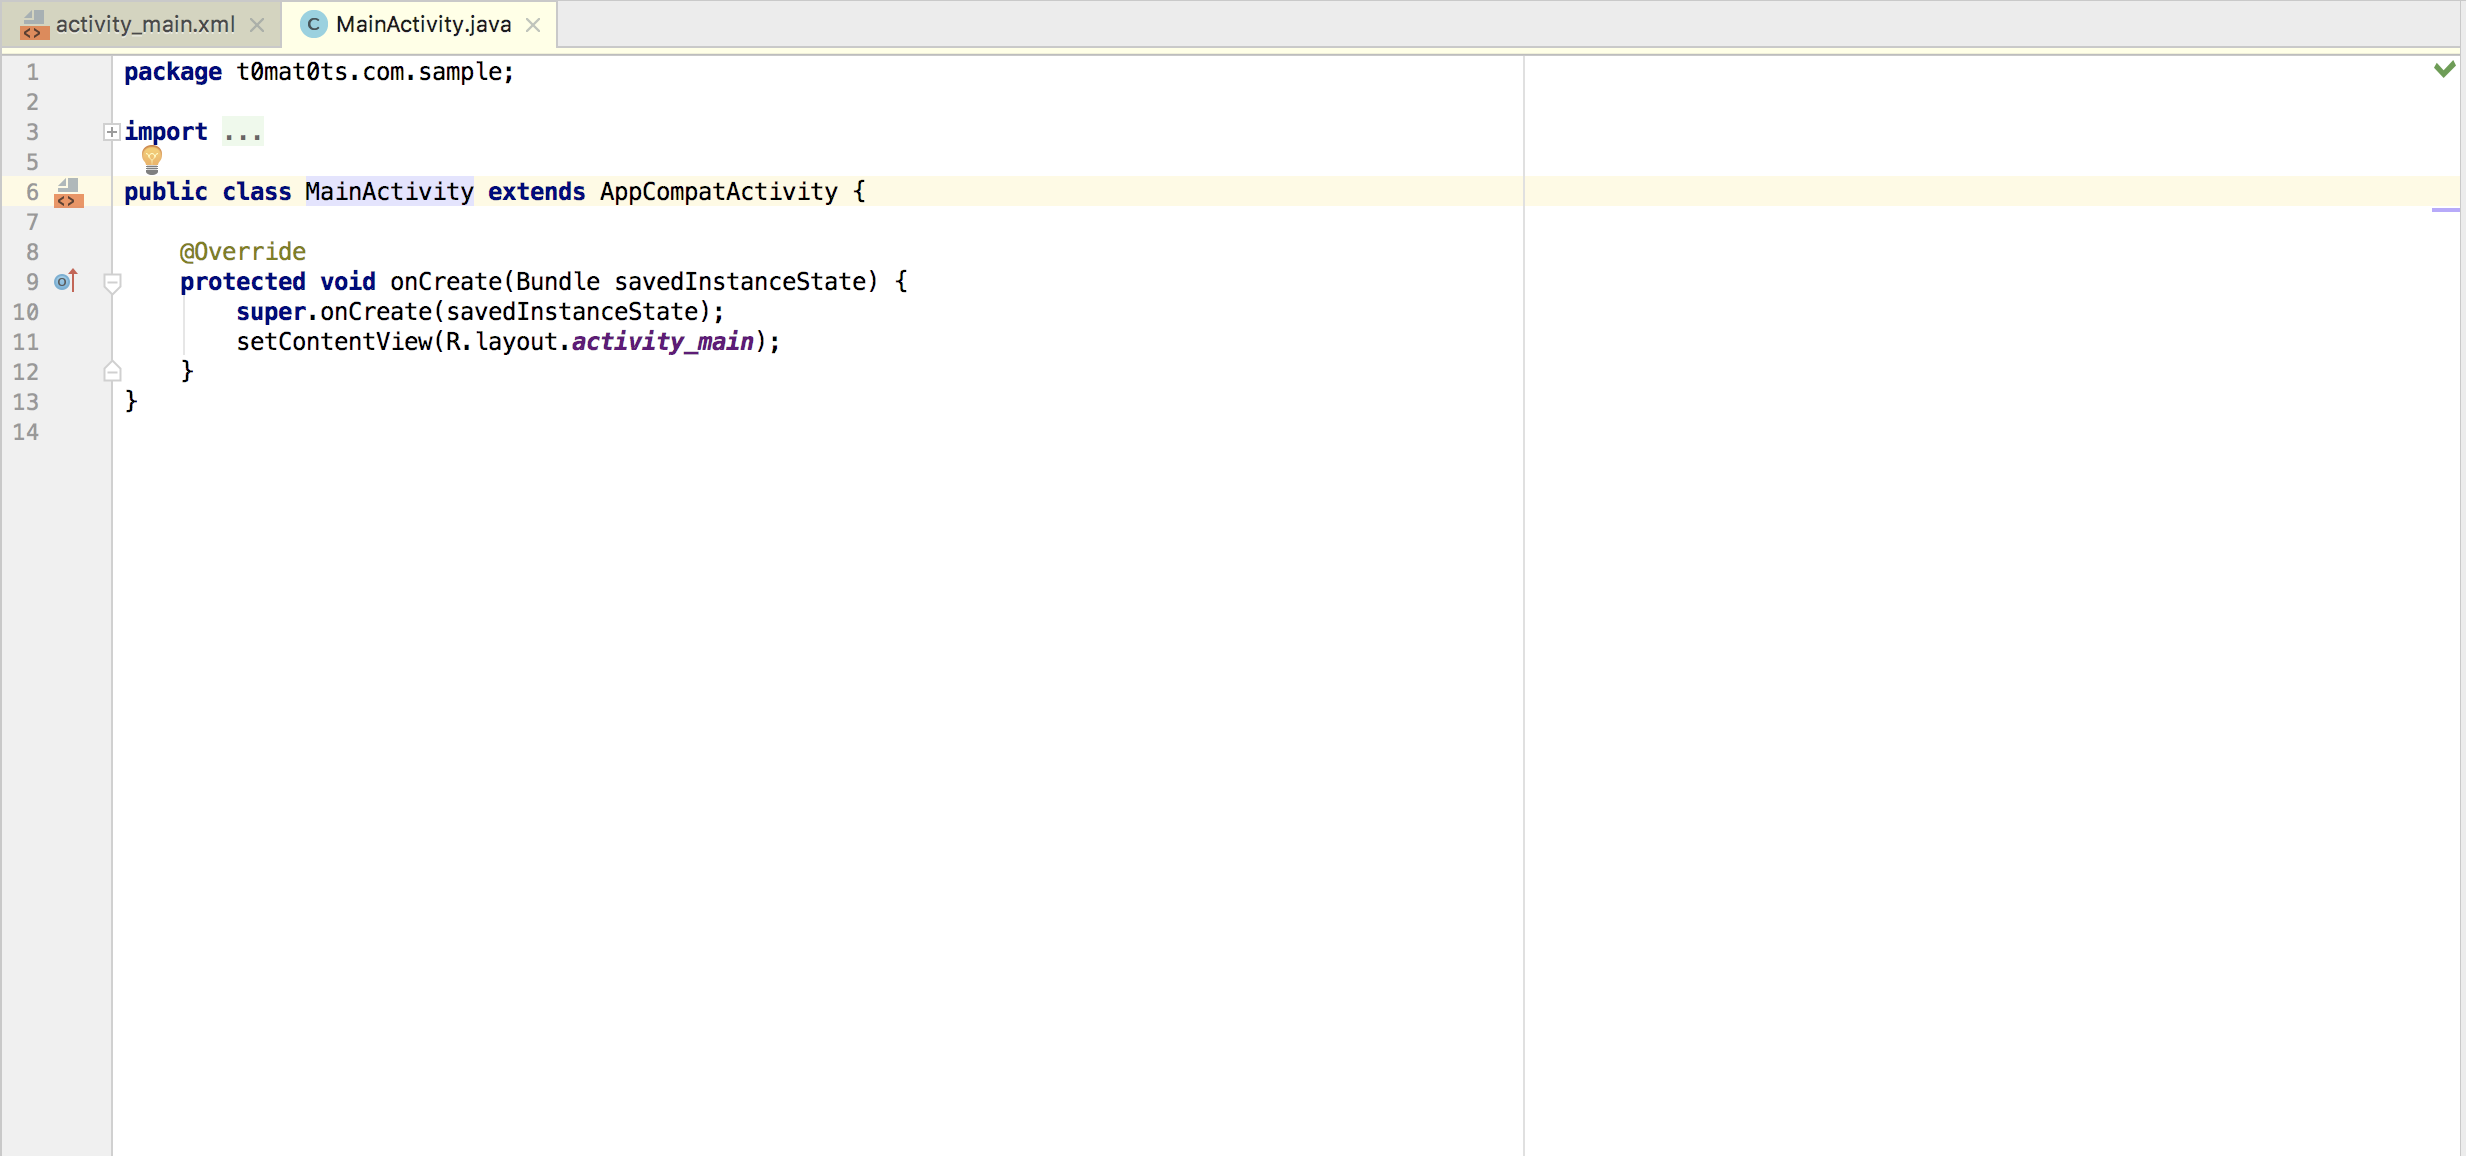
Task: Click the @Override annotation
Action: tap(243, 252)
